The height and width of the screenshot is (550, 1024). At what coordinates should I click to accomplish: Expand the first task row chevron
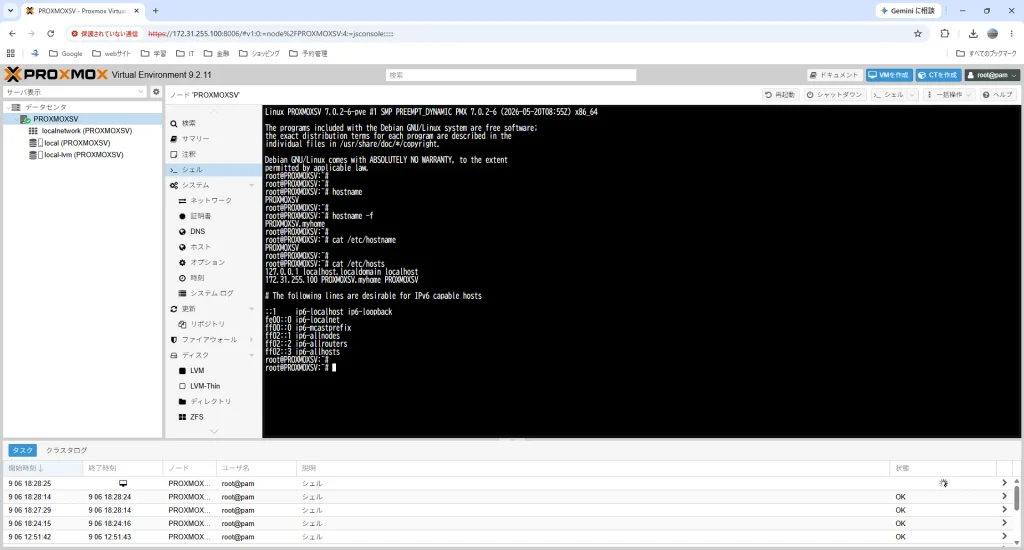tap(1004, 483)
